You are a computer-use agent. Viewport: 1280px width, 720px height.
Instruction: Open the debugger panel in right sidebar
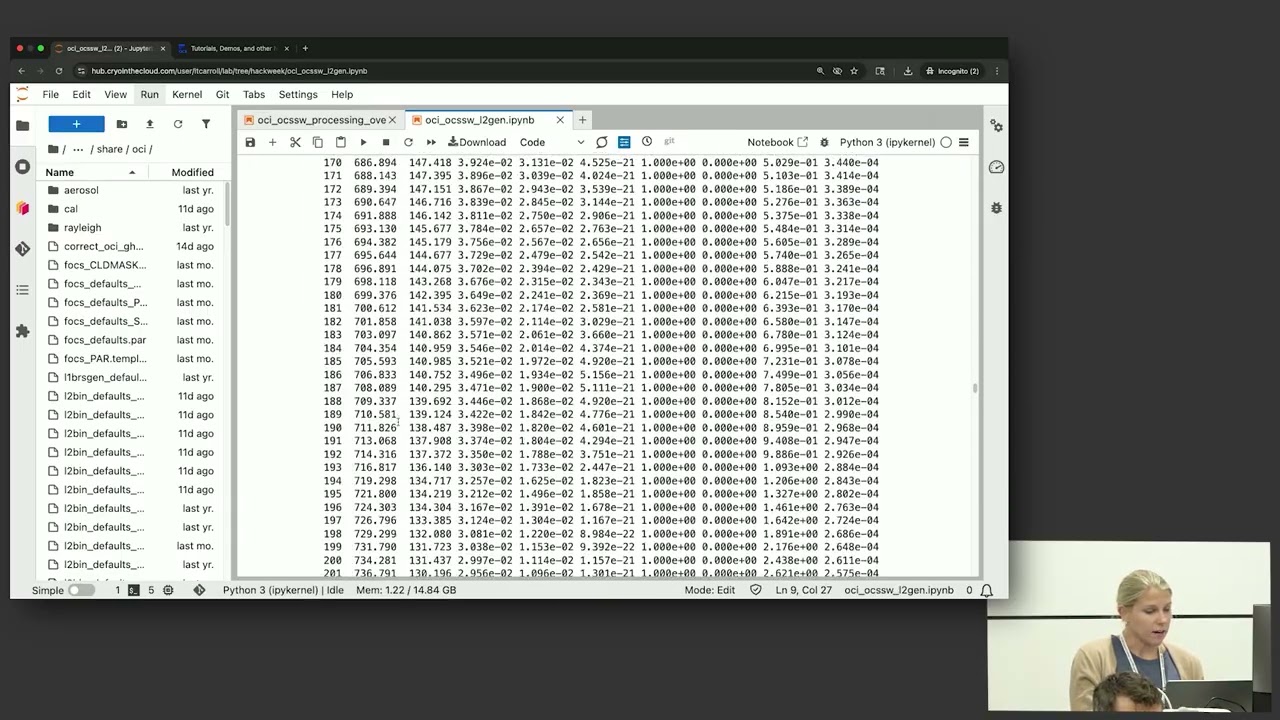click(x=996, y=208)
